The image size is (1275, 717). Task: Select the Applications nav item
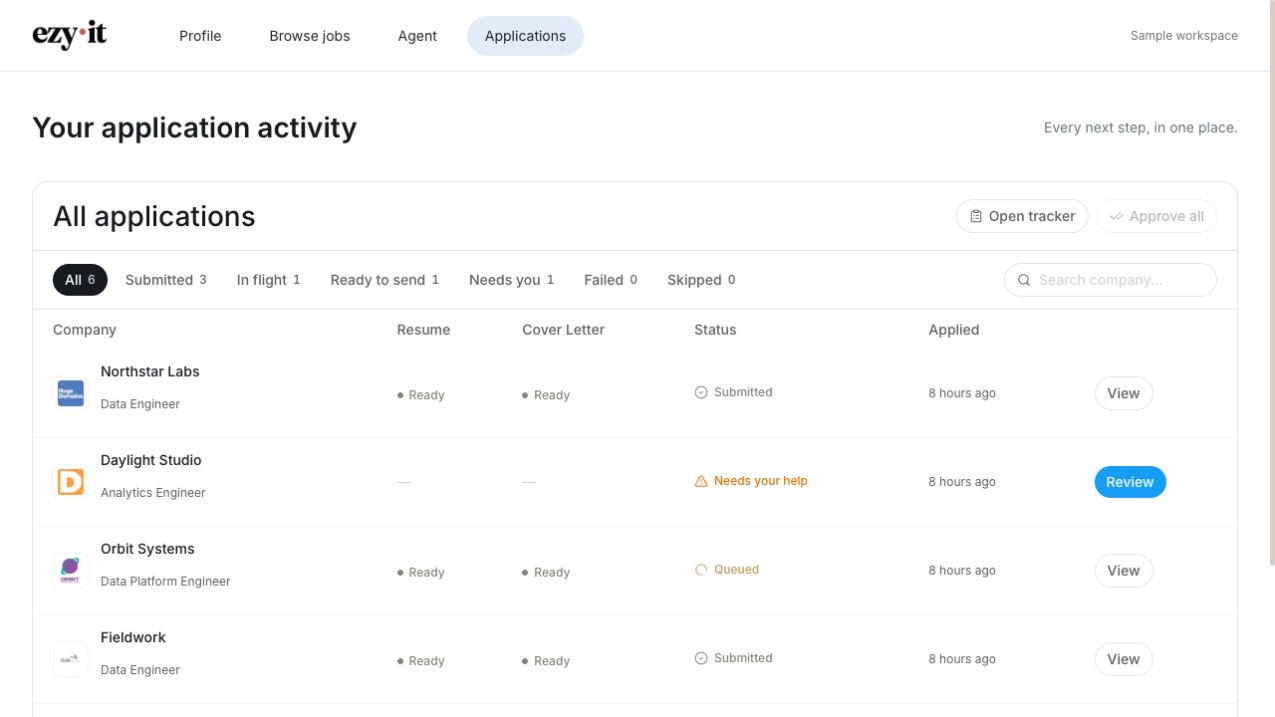click(525, 36)
